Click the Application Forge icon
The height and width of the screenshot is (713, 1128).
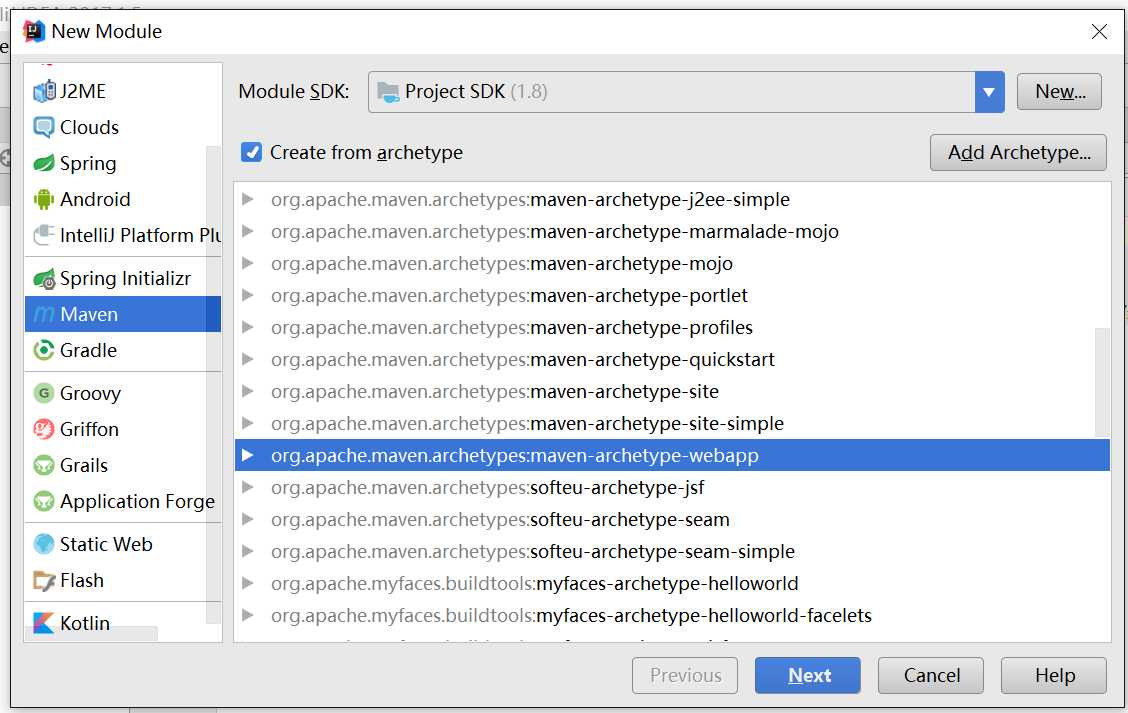point(44,501)
